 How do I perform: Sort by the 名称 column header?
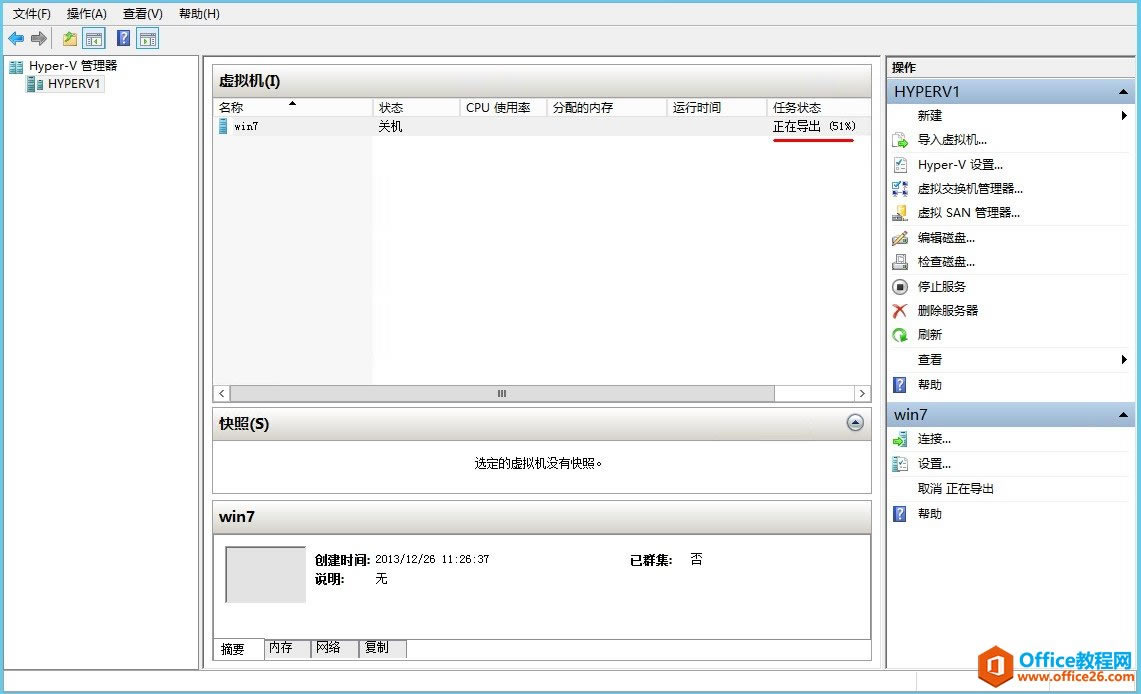point(293,107)
